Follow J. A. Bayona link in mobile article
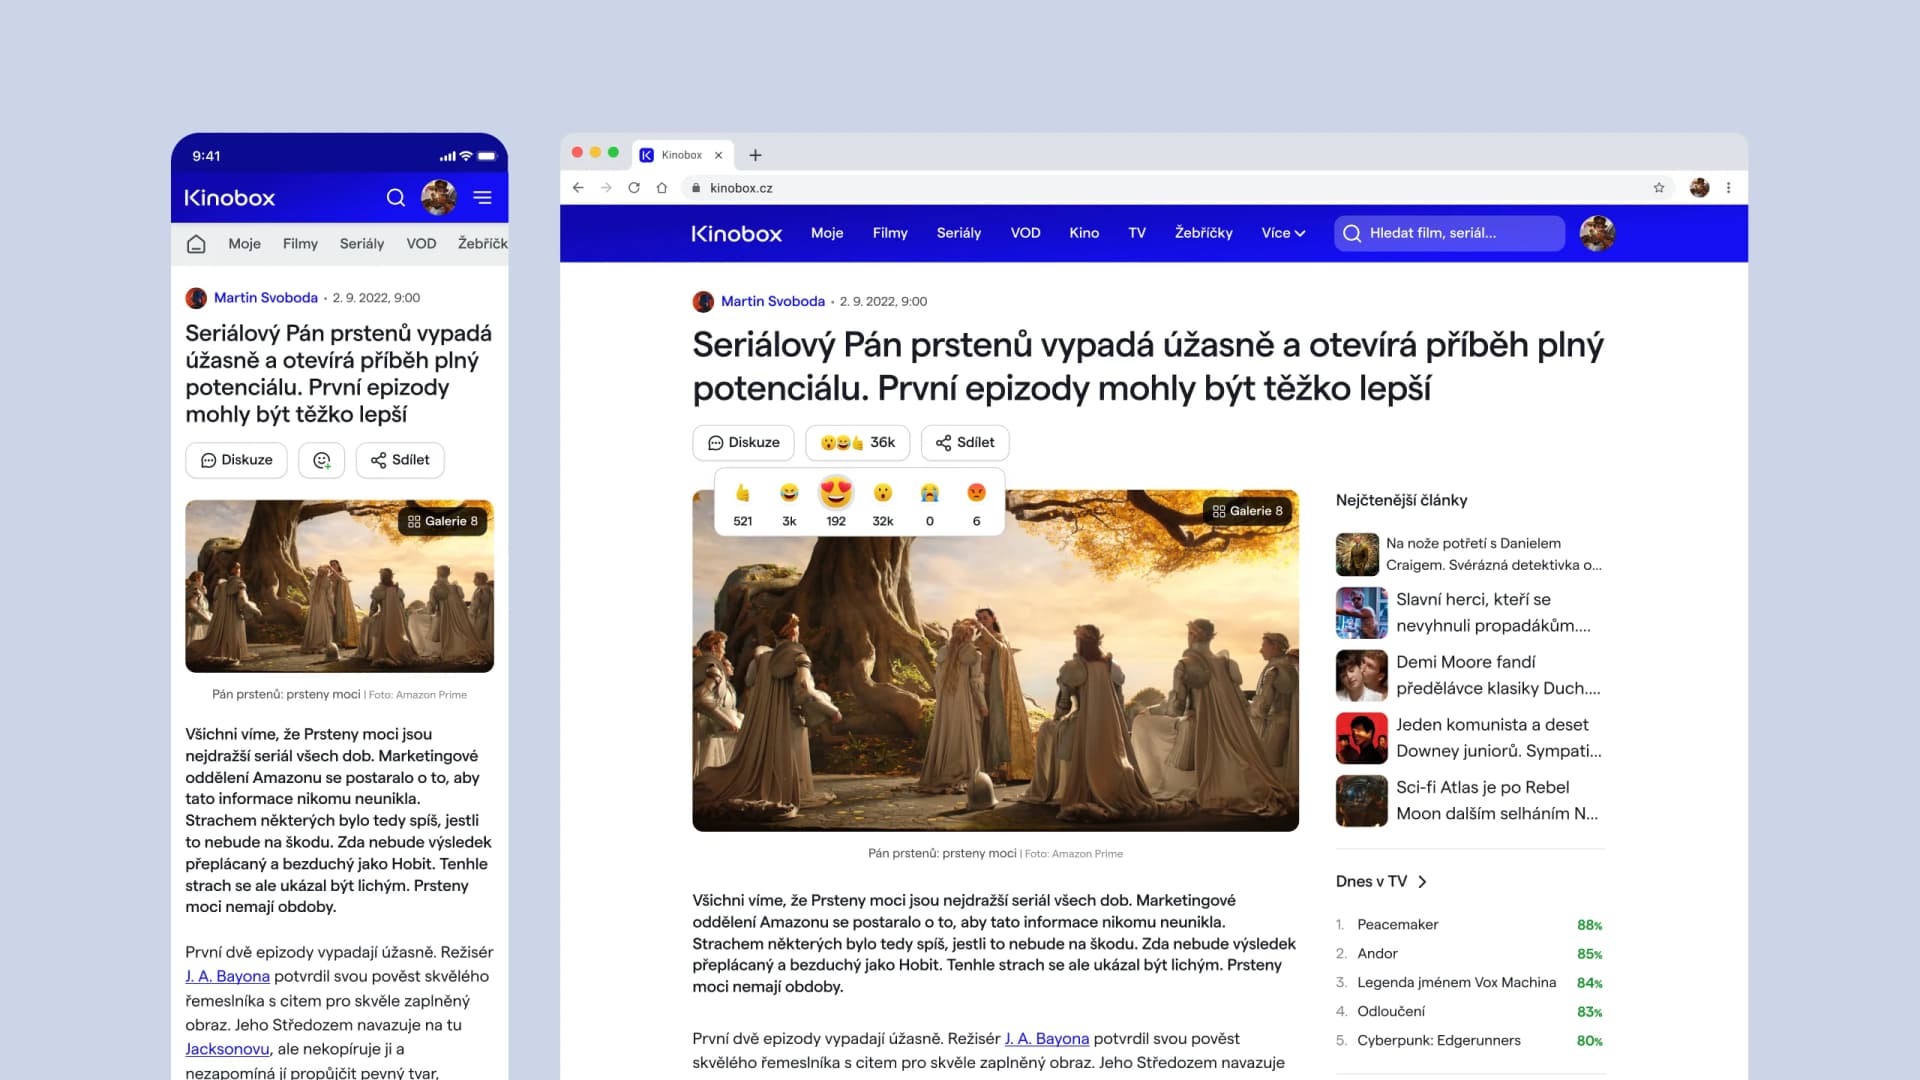This screenshot has height=1080, width=1920. tap(227, 977)
